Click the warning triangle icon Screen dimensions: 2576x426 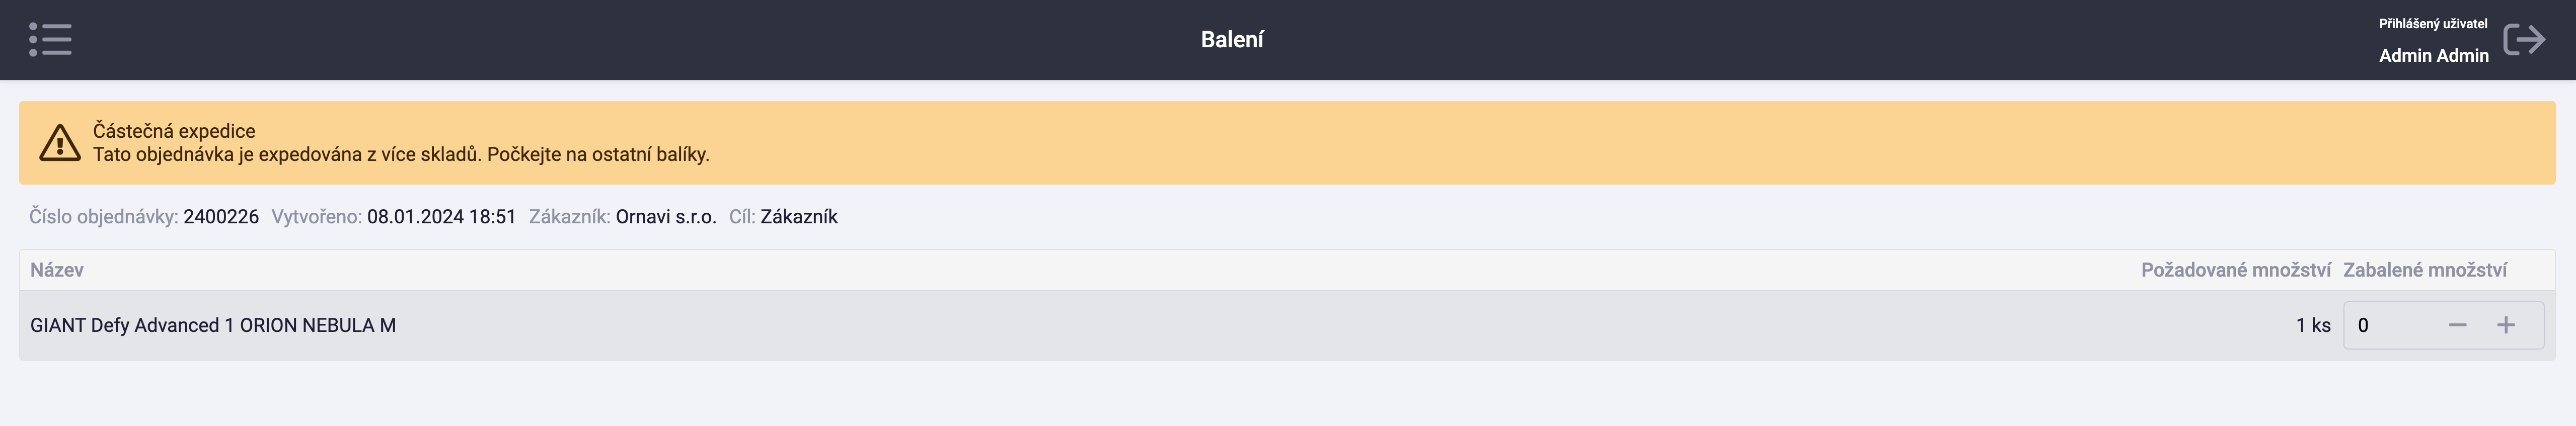60,143
